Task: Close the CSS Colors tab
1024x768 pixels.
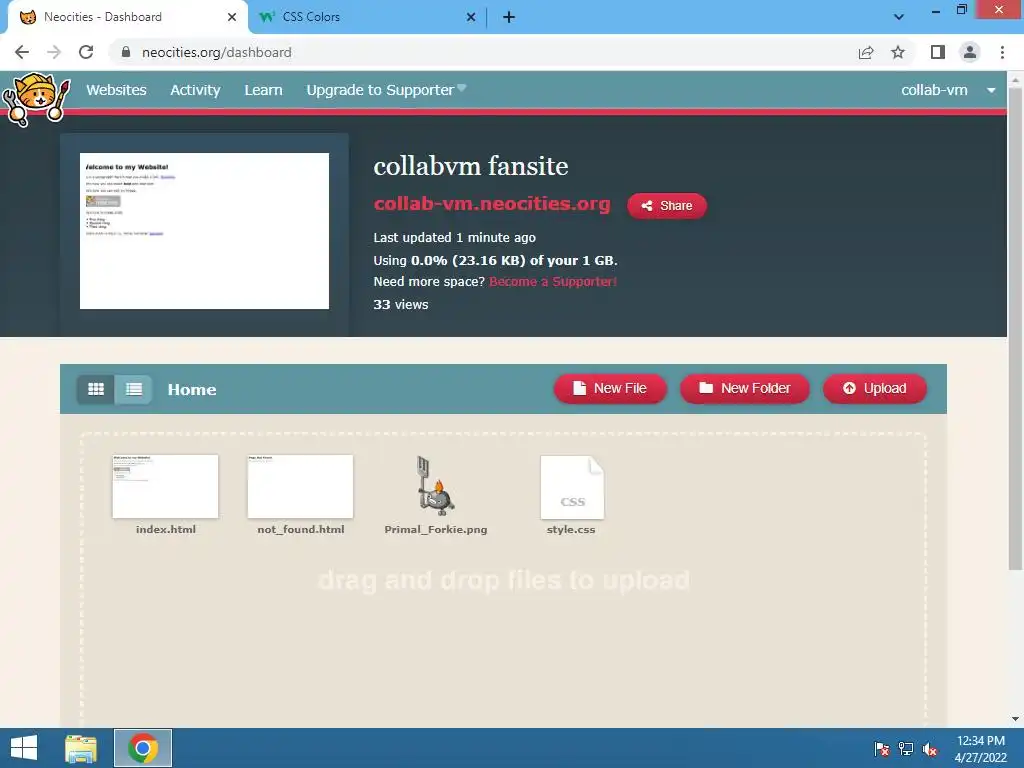Action: 471,17
